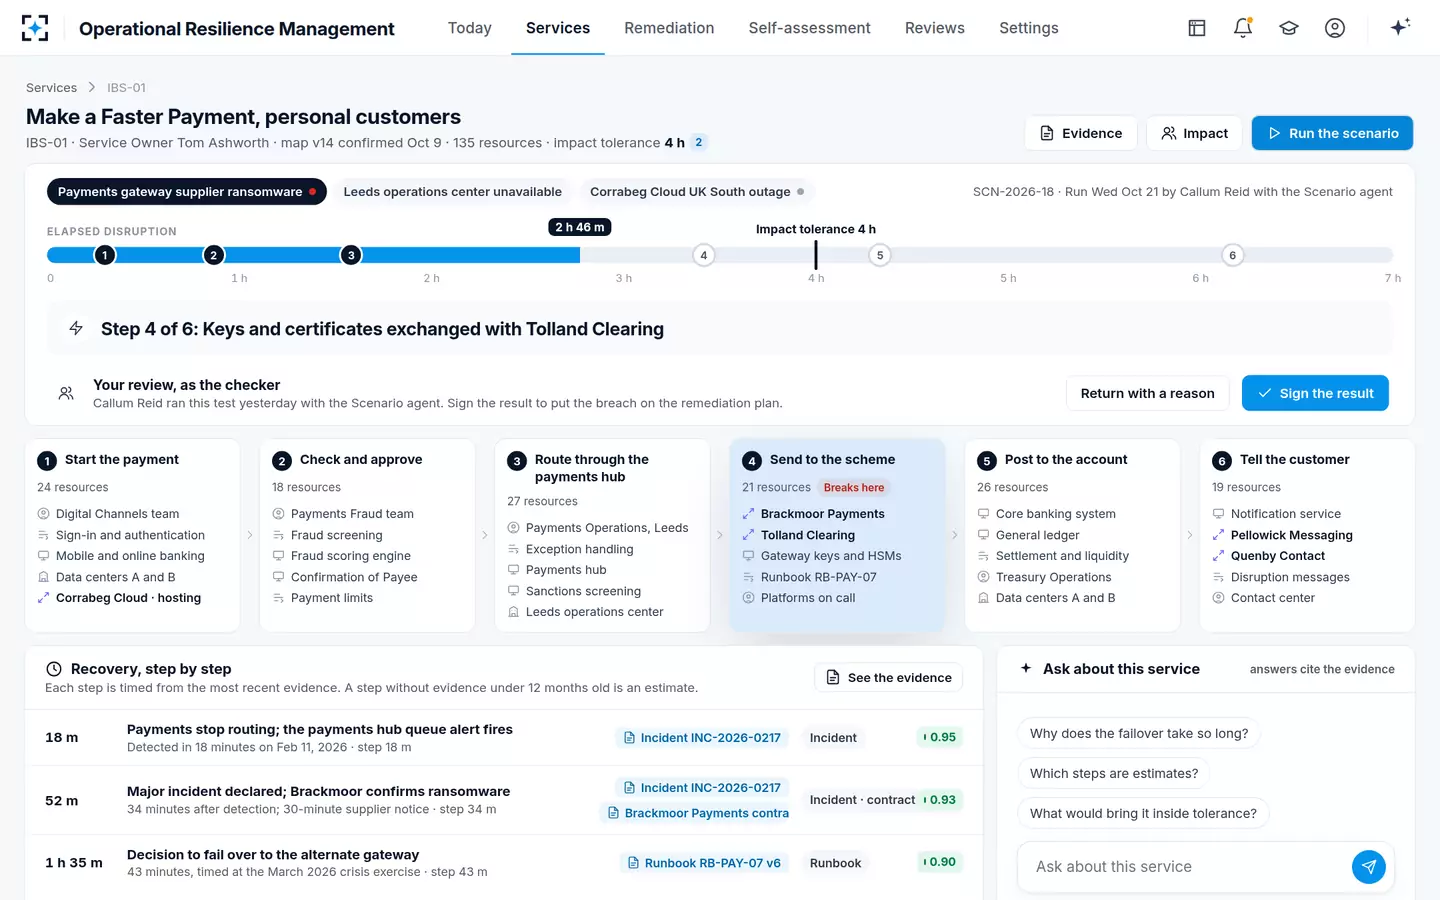
Task: Select step 6 marker on the timeline
Action: 1232,255
